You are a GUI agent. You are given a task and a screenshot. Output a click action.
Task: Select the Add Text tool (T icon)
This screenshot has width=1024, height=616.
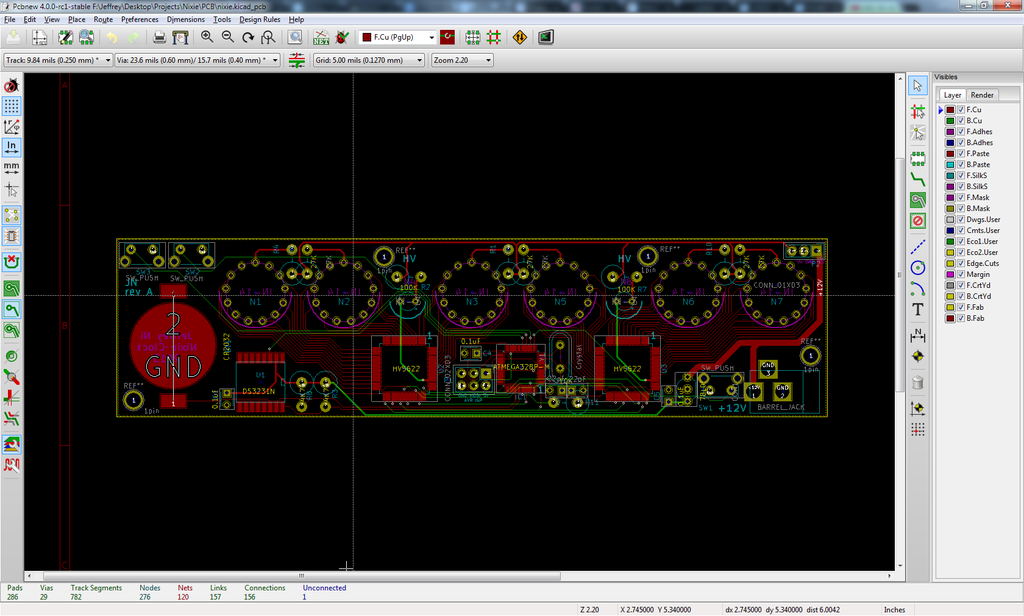pyautogui.click(x=918, y=309)
